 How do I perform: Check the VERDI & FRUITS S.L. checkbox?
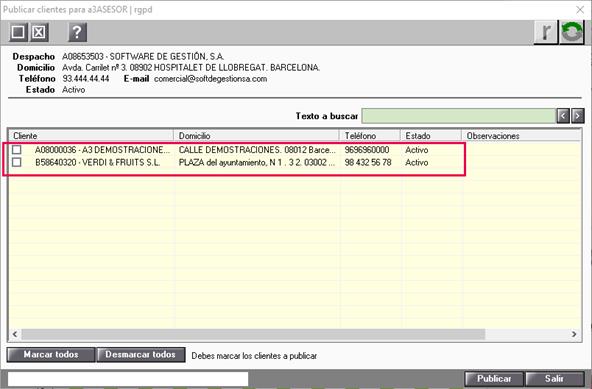pos(17,162)
